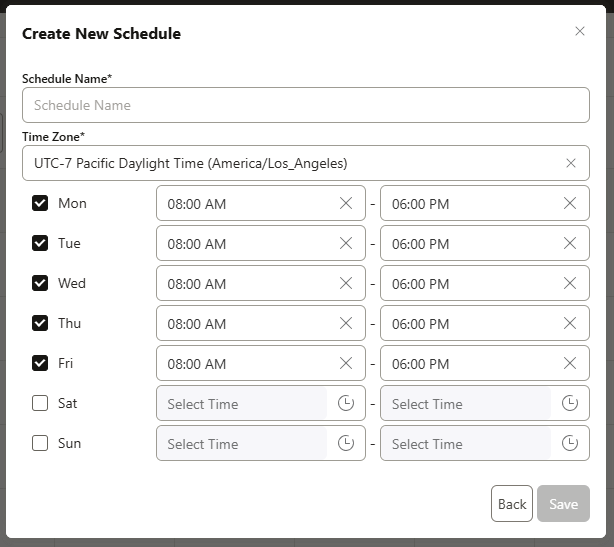This screenshot has width=614, height=547.
Task: Clear Tuesday end time
Action: 570,243
